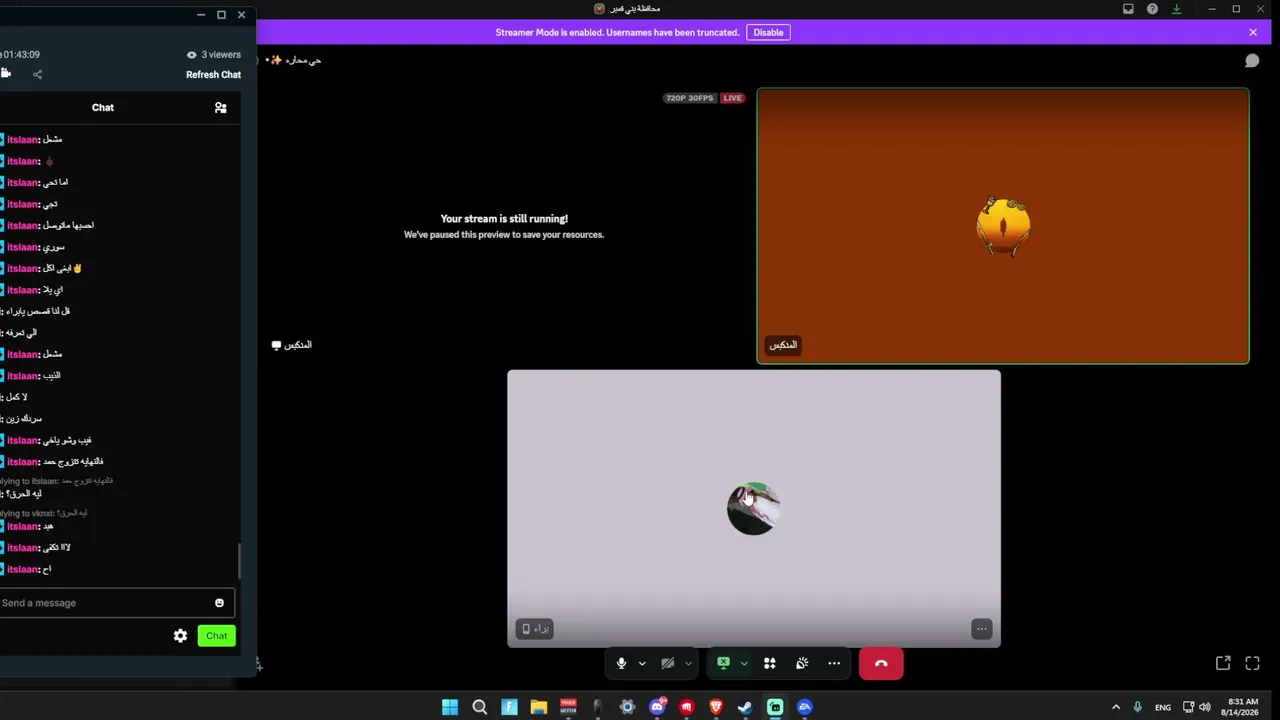
Task: Open microphone input options dropdown arrow
Action: click(642, 663)
